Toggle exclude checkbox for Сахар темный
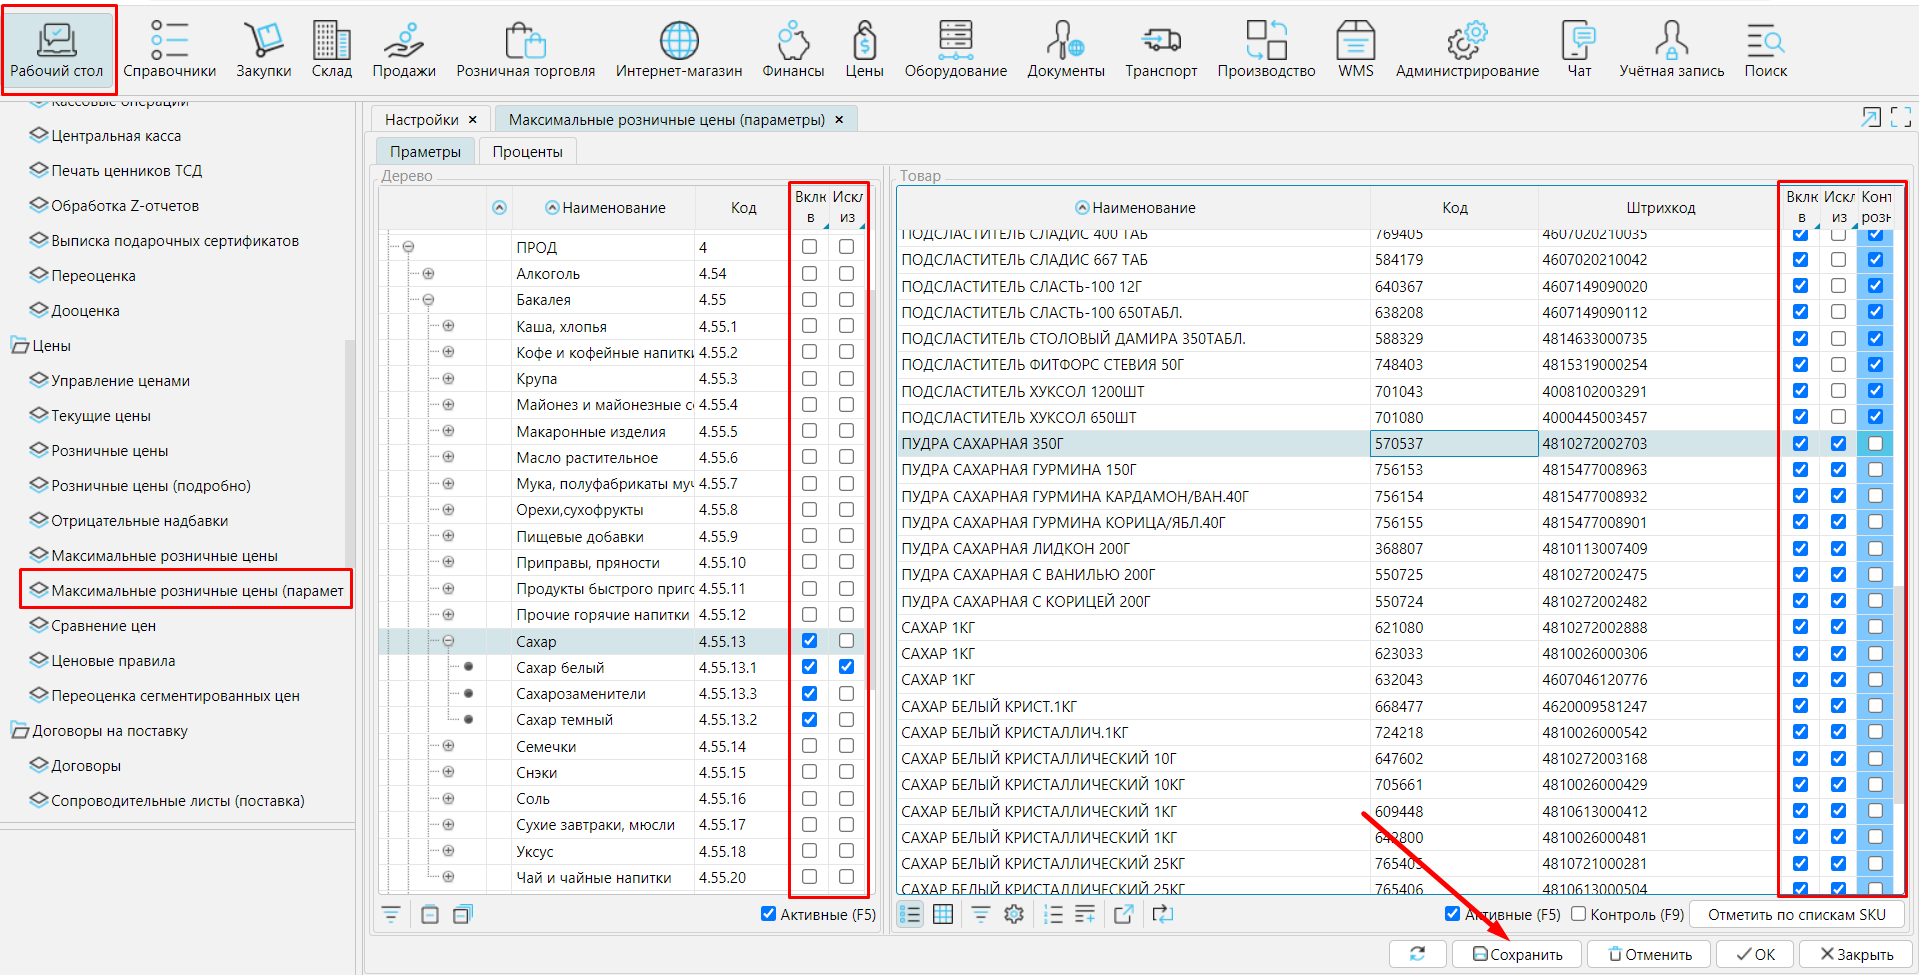Screen dimensions: 1919x975 coord(846,720)
